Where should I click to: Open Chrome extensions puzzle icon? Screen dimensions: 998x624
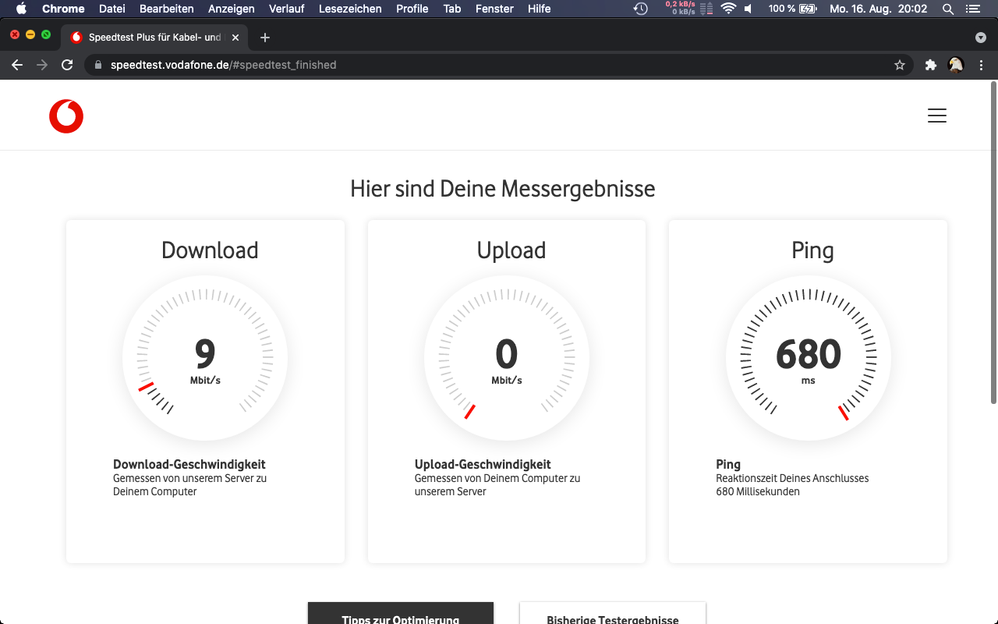930,65
